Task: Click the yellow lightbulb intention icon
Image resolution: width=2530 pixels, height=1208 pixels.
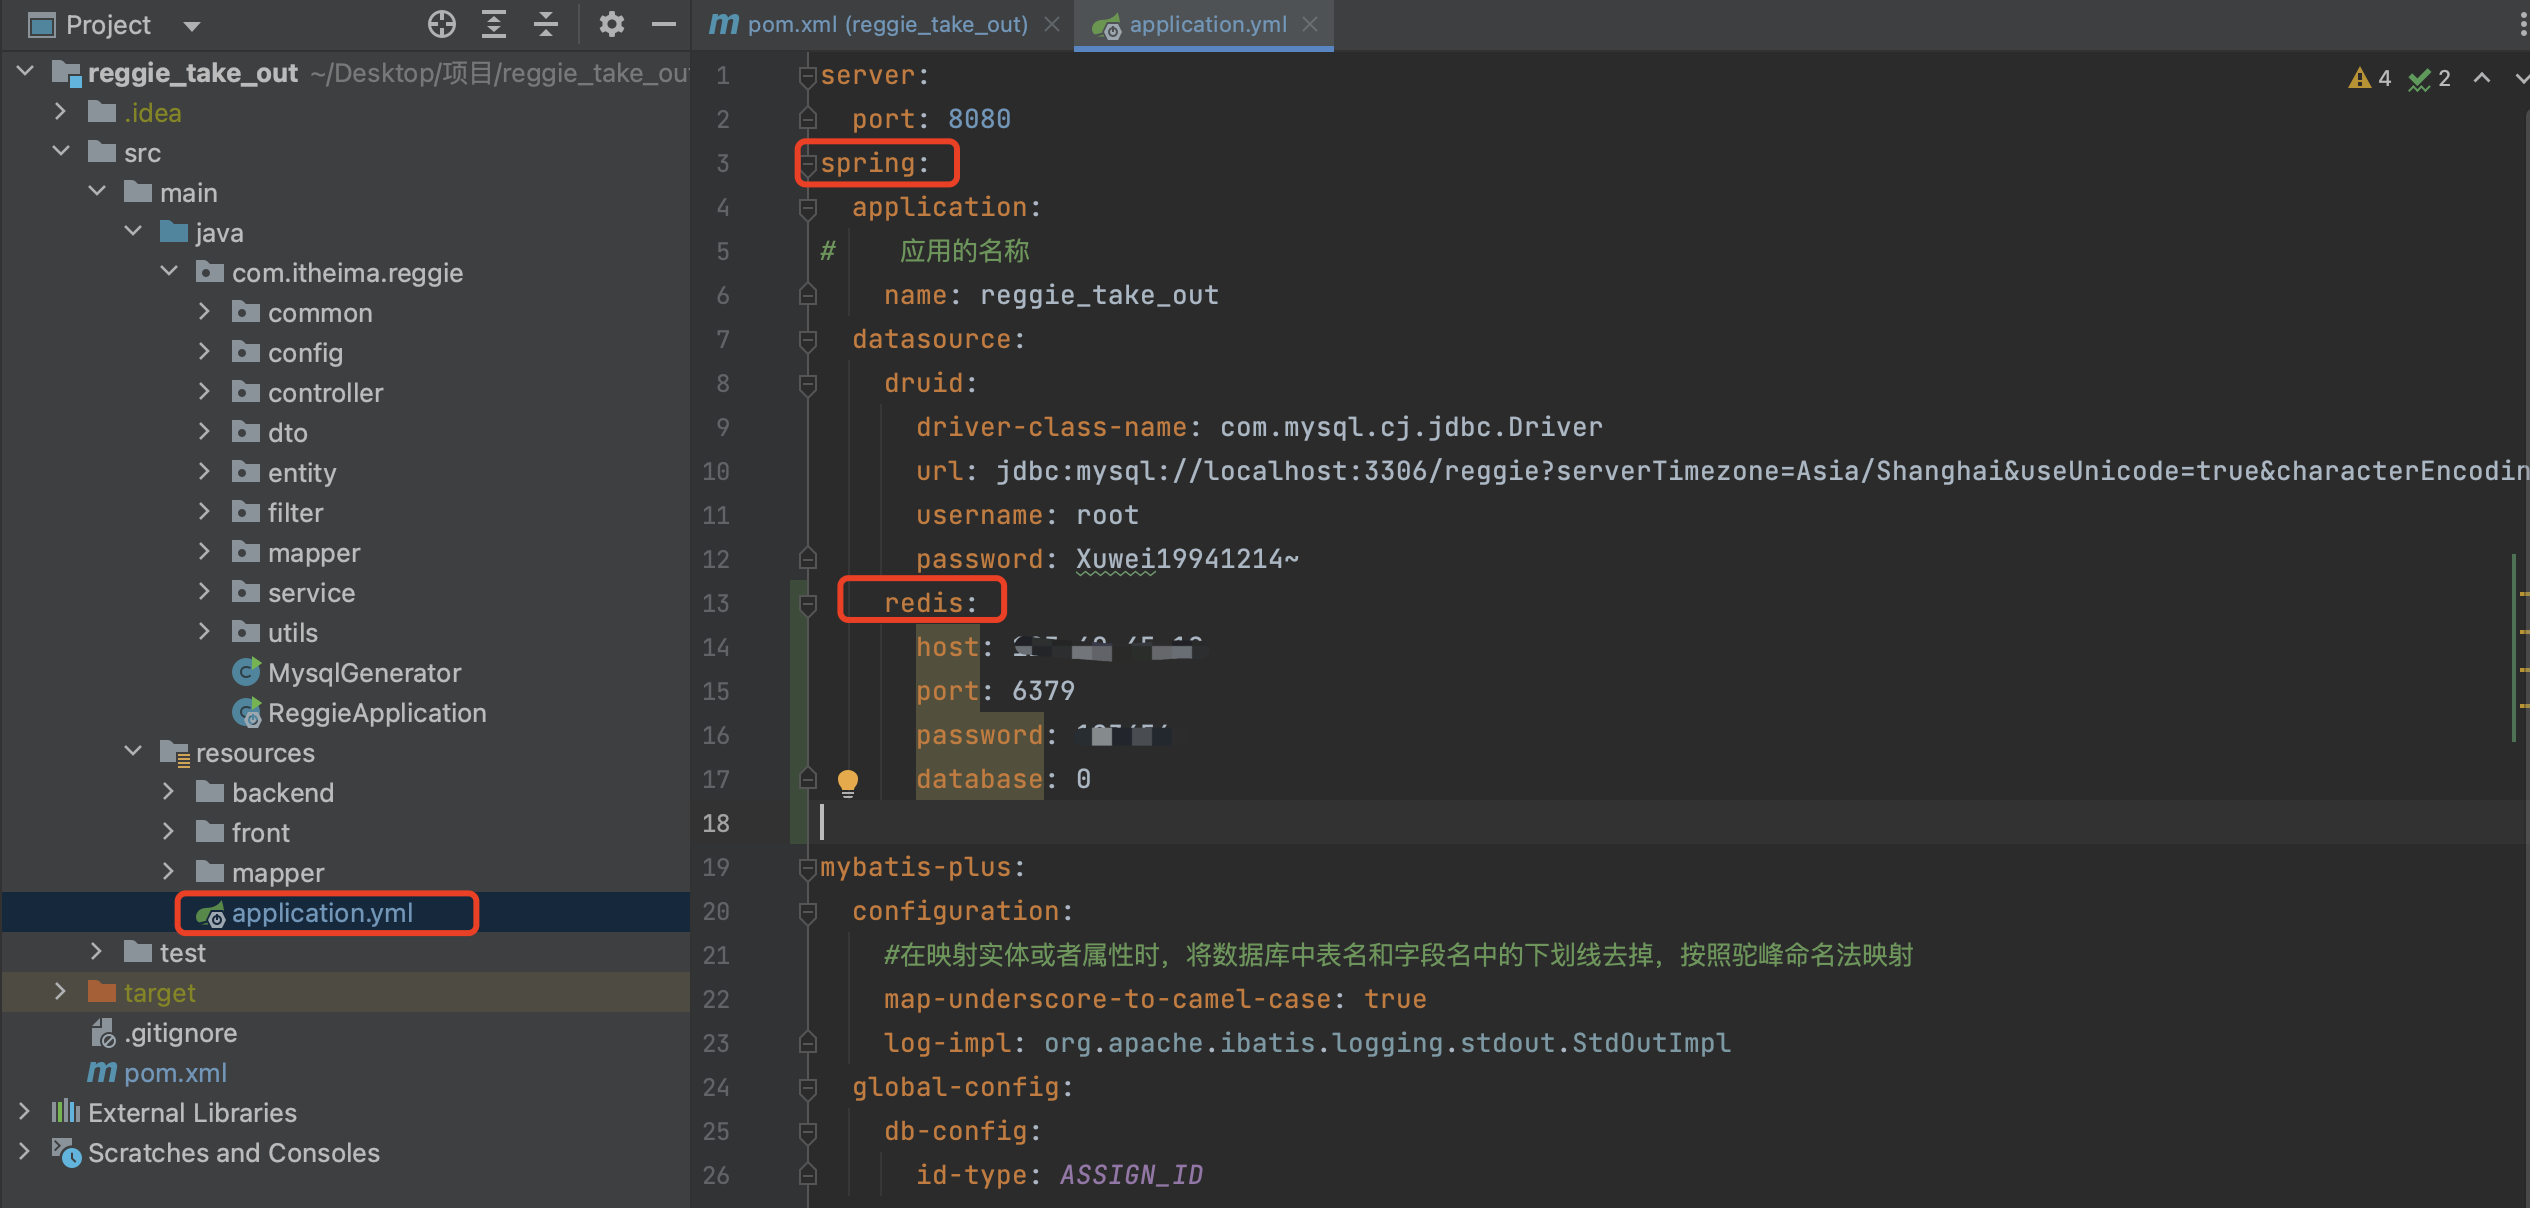Action: (848, 780)
